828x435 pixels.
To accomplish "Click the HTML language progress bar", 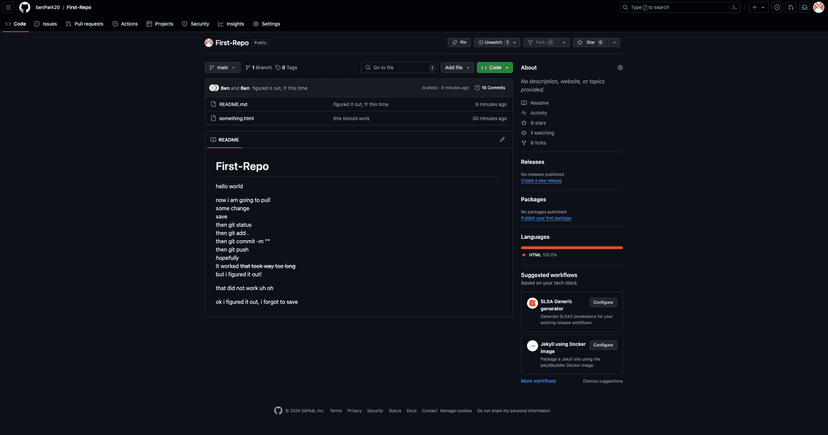I will point(571,247).
